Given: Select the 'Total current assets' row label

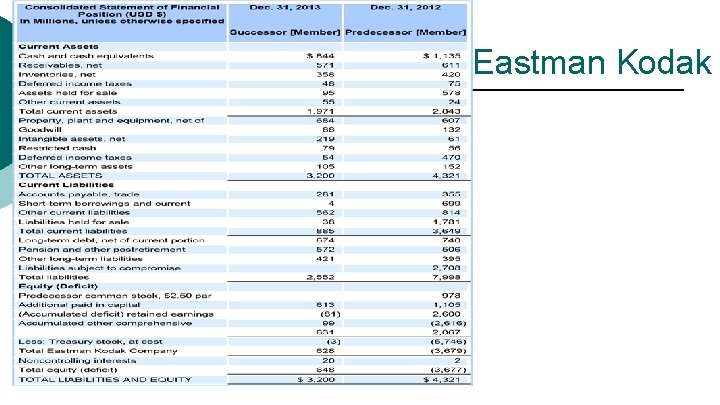Looking at the screenshot, I should click(68, 112).
